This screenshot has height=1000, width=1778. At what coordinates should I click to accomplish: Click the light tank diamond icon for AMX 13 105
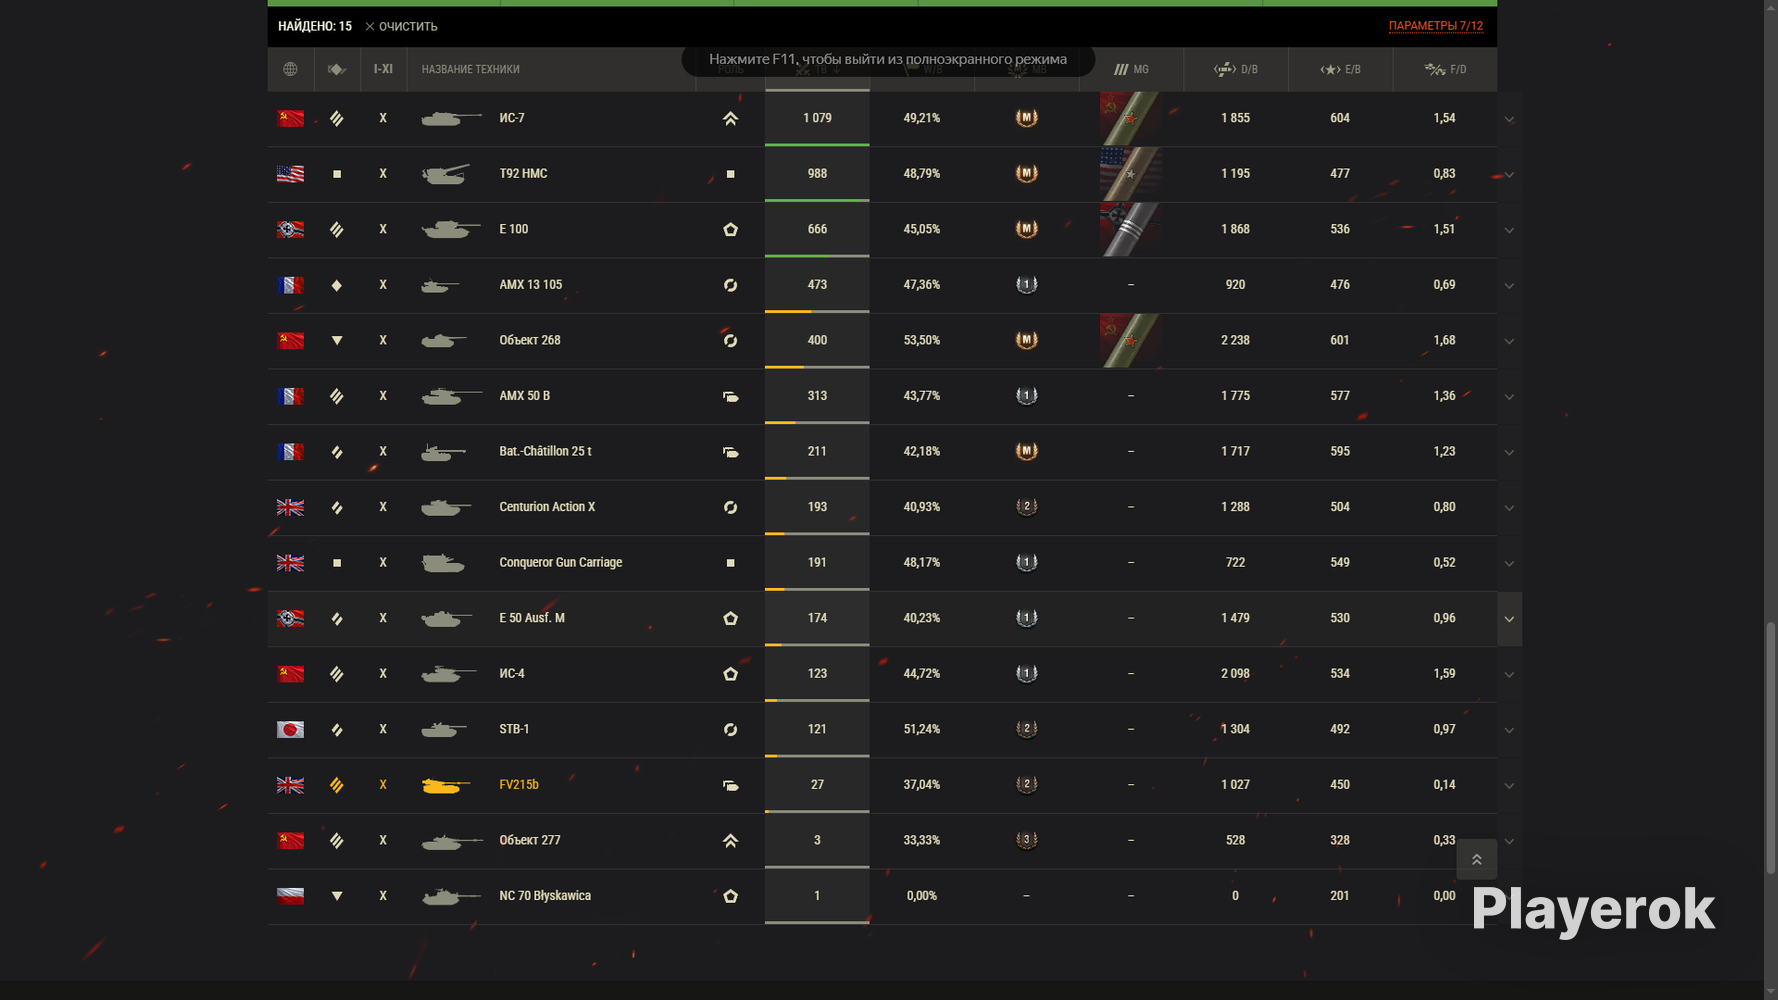click(337, 285)
